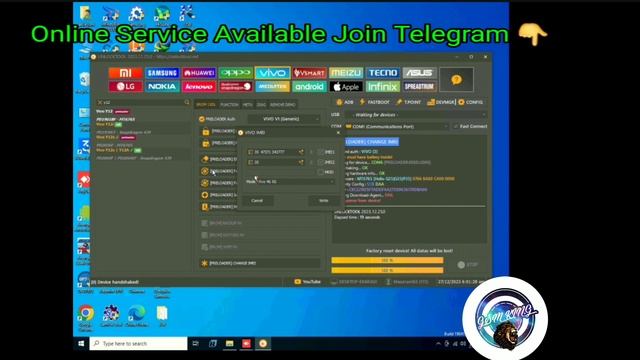The height and width of the screenshot is (360, 640).
Task: Select the Apple brand tile
Action: (346, 87)
